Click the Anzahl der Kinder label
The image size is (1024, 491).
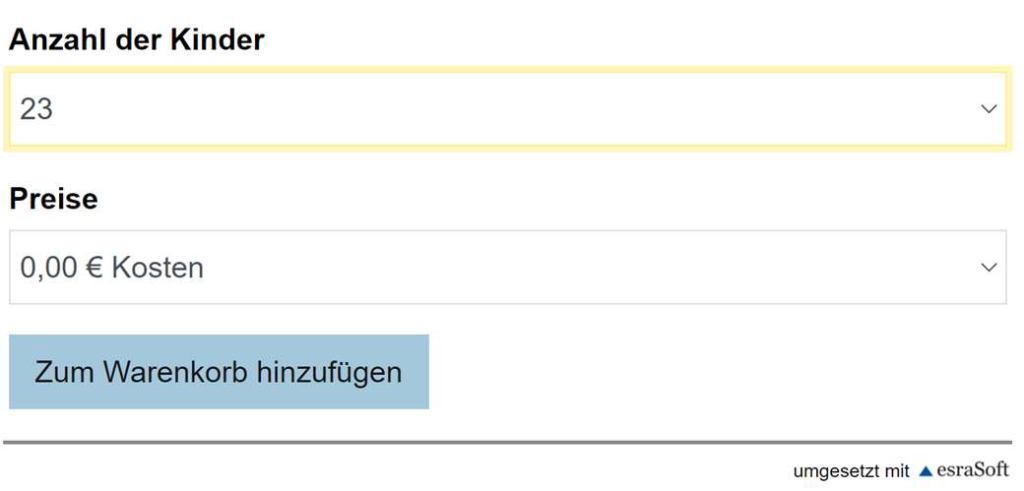point(136,40)
